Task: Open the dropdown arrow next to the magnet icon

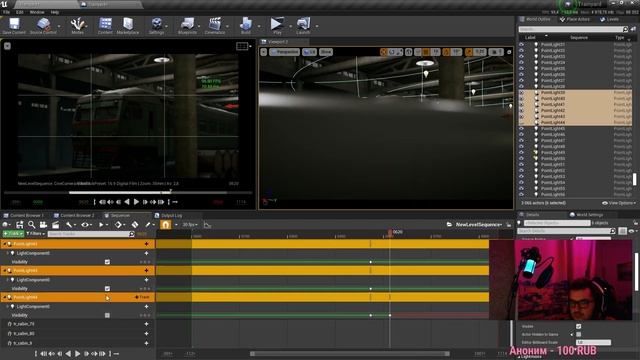Action: point(176,225)
